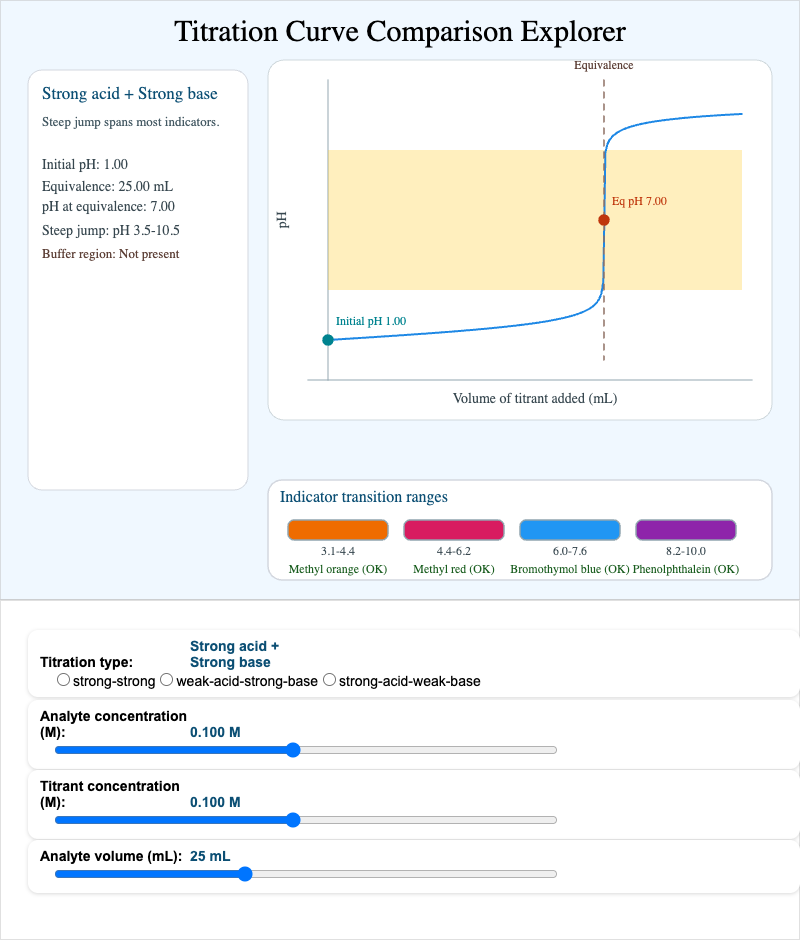Click the Indicator transition ranges panel title

click(x=363, y=496)
